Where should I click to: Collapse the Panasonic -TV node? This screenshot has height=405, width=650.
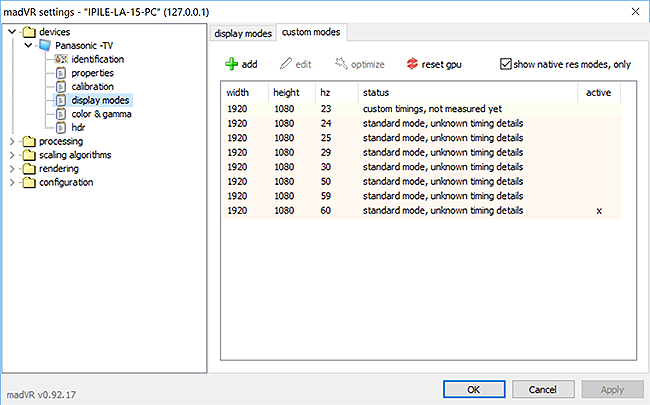[28, 45]
